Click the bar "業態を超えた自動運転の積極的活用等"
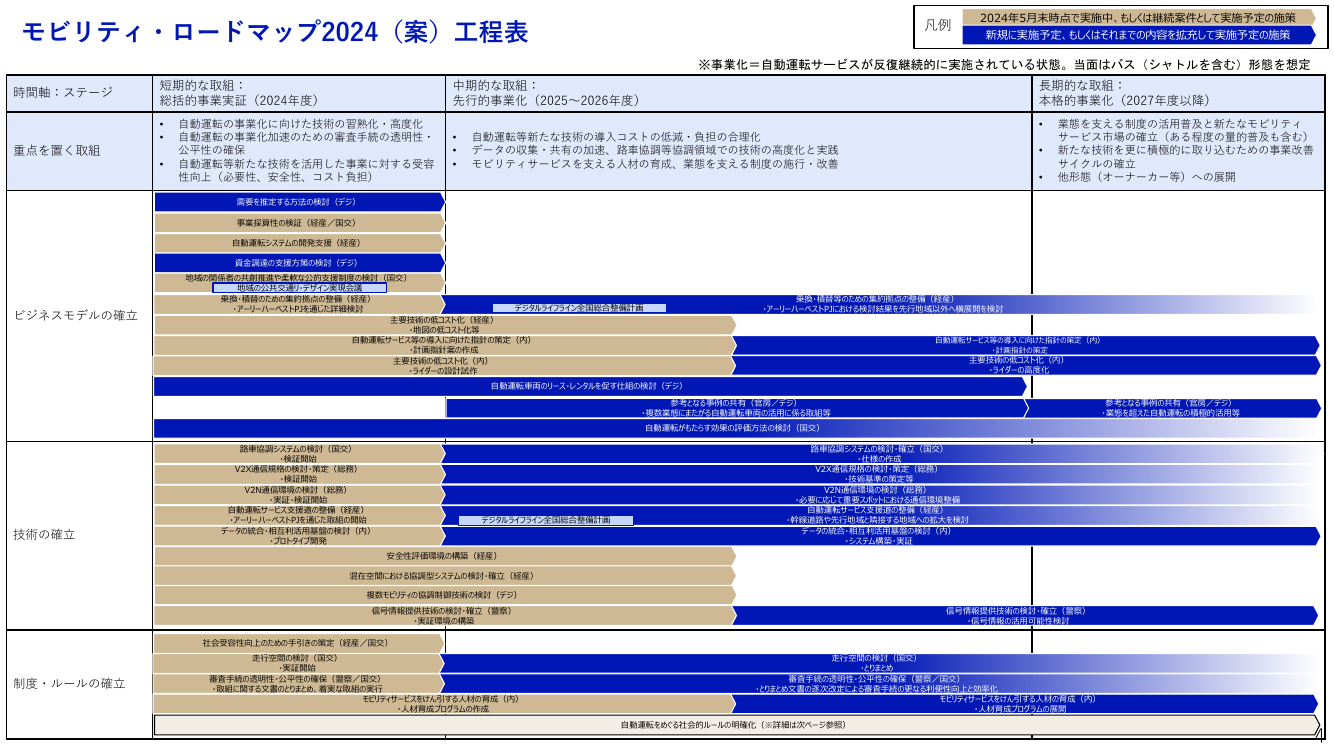 [x=1172, y=407]
